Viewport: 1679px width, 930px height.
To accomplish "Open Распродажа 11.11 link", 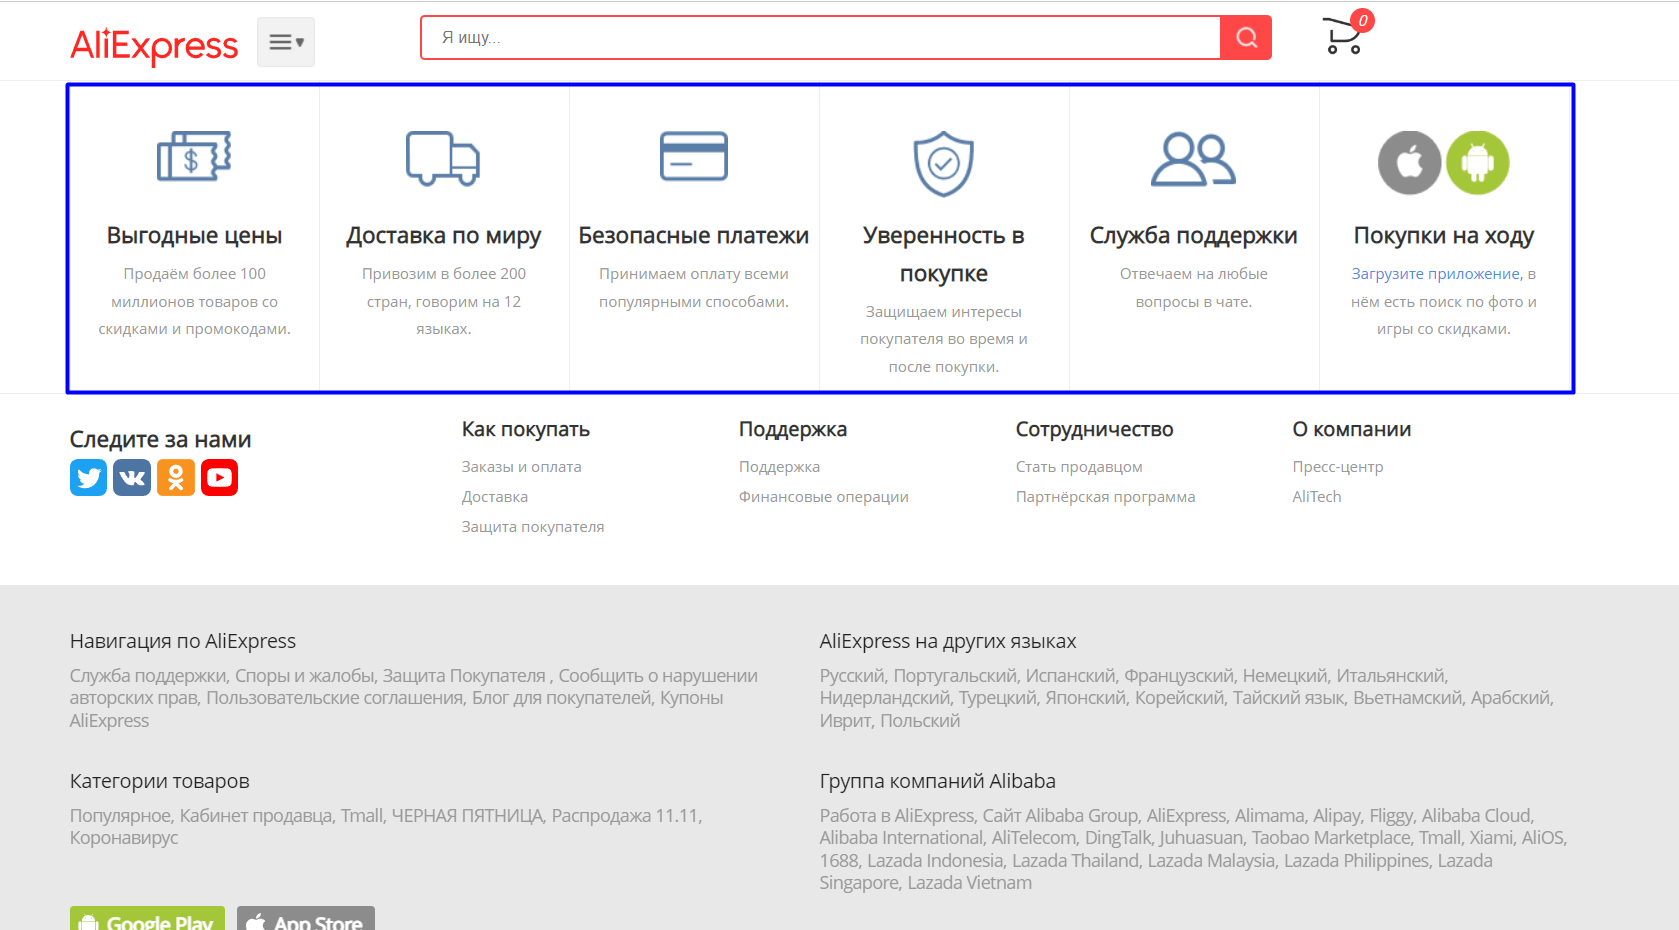I will pyautogui.click(x=625, y=816).
